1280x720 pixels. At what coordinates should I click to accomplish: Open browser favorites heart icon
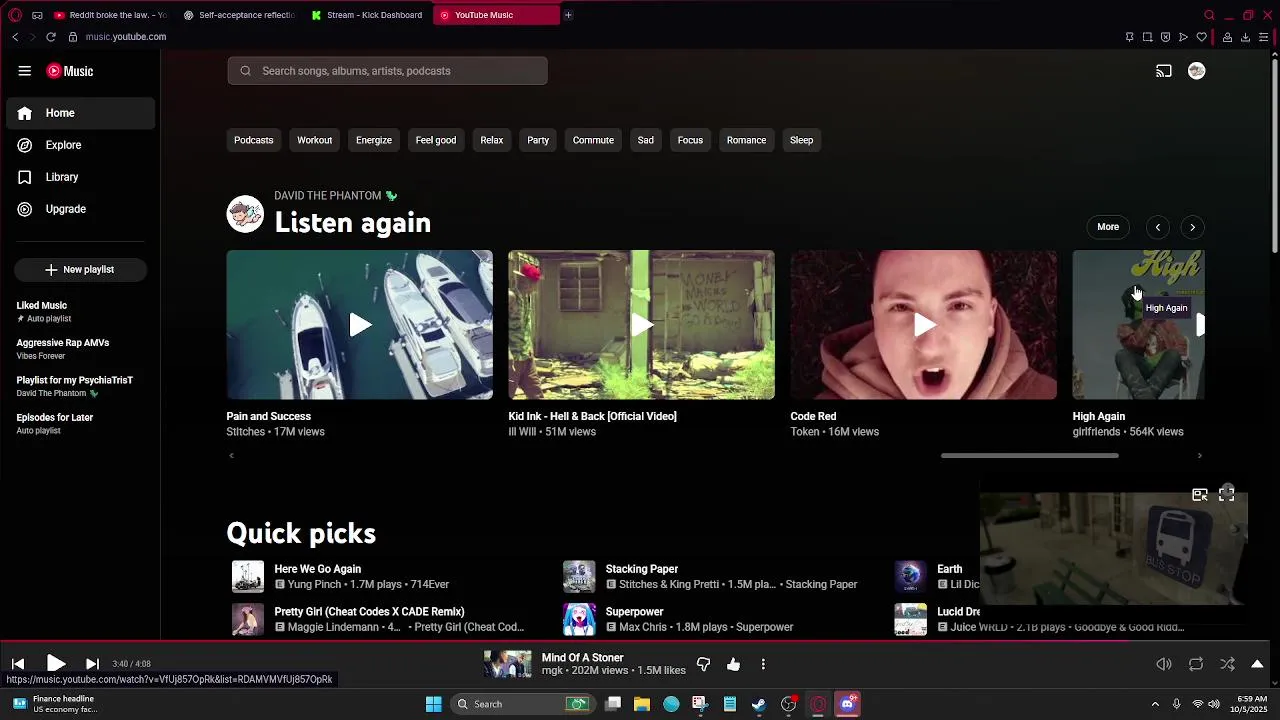pos(1202,37)
